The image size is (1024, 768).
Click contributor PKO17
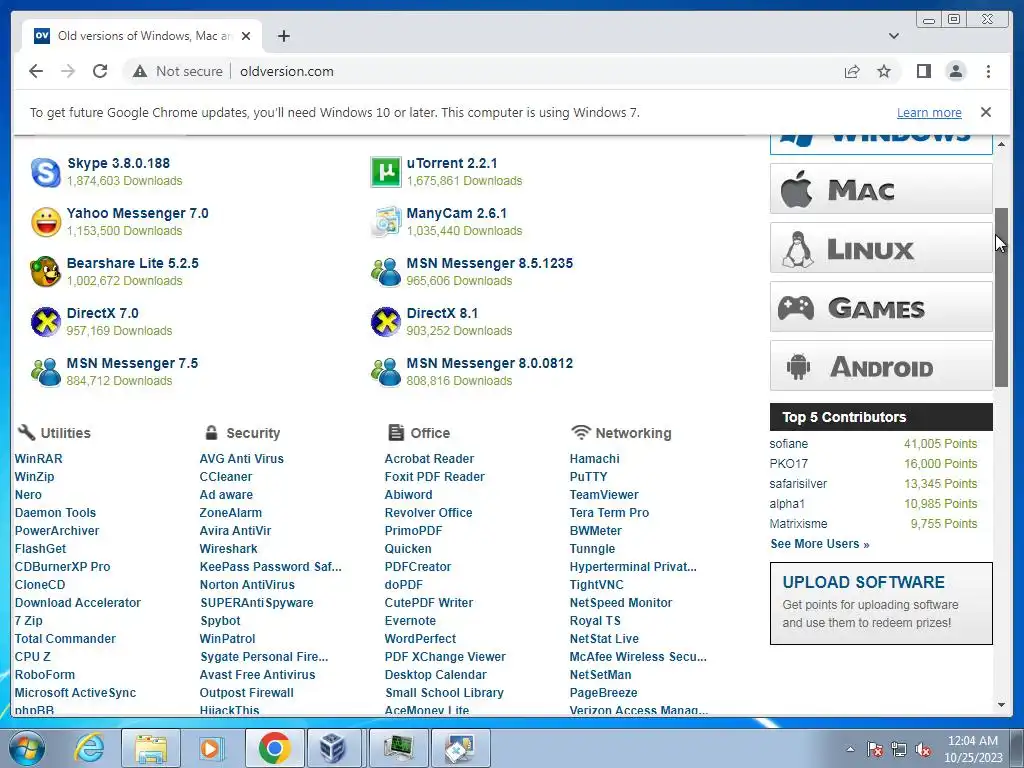pyautogui.click(x=788, y=464)
